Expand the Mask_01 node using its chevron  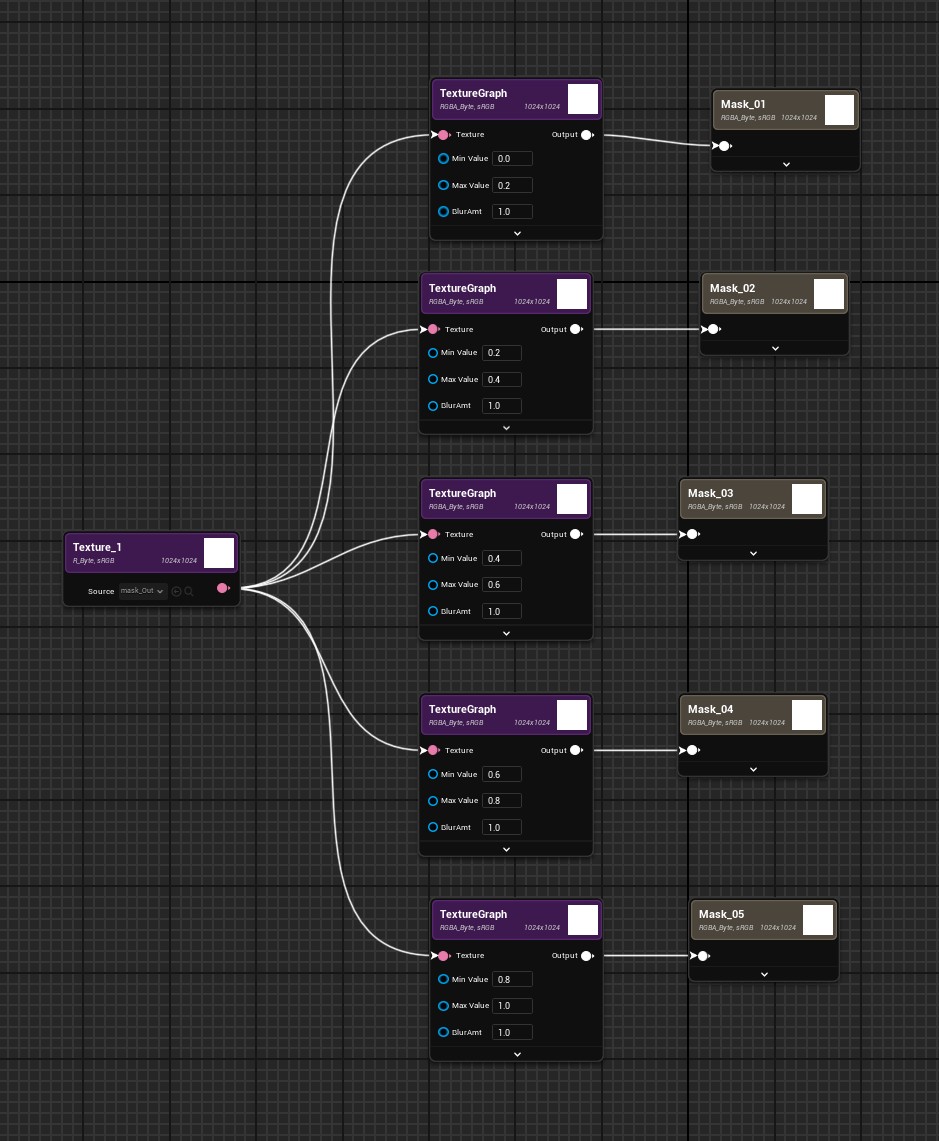coord(784,164)
